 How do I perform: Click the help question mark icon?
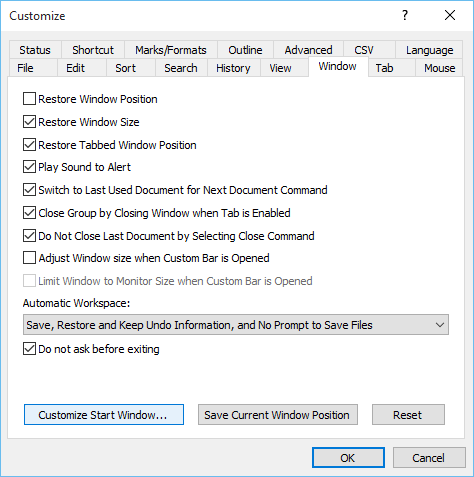tap(405, 15)
